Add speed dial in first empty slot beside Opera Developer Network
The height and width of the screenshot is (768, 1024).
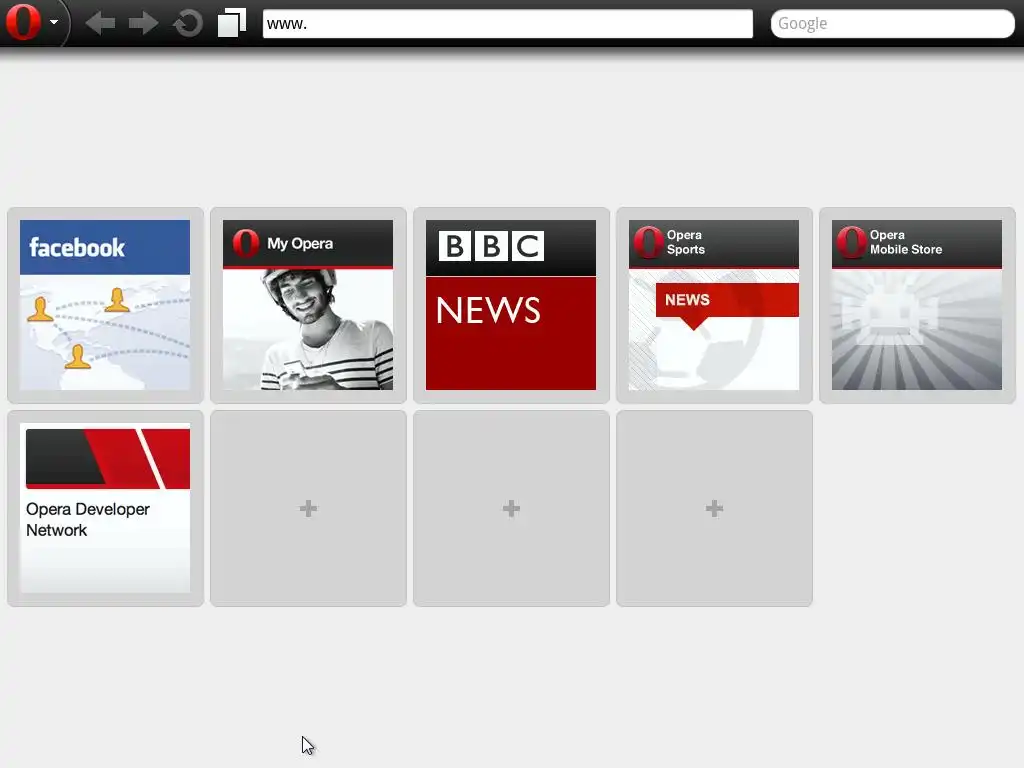(x=308, y=508)
